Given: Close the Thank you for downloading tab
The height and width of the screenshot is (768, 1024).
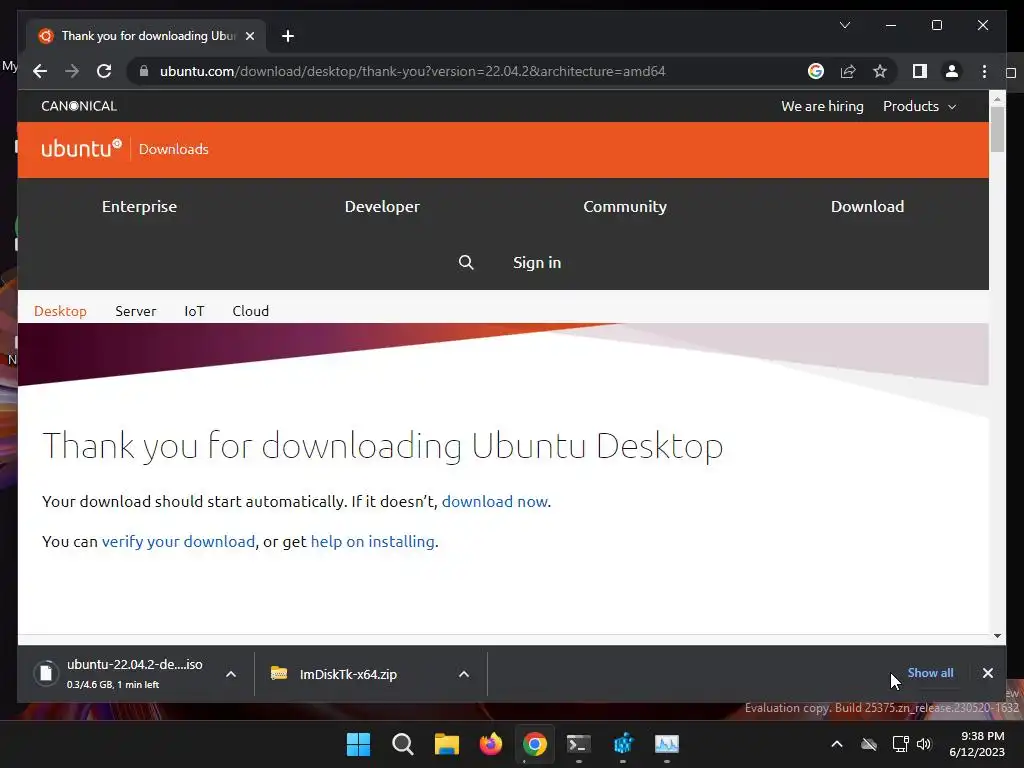Looking at the screenshot, I should tap(249, 36).
